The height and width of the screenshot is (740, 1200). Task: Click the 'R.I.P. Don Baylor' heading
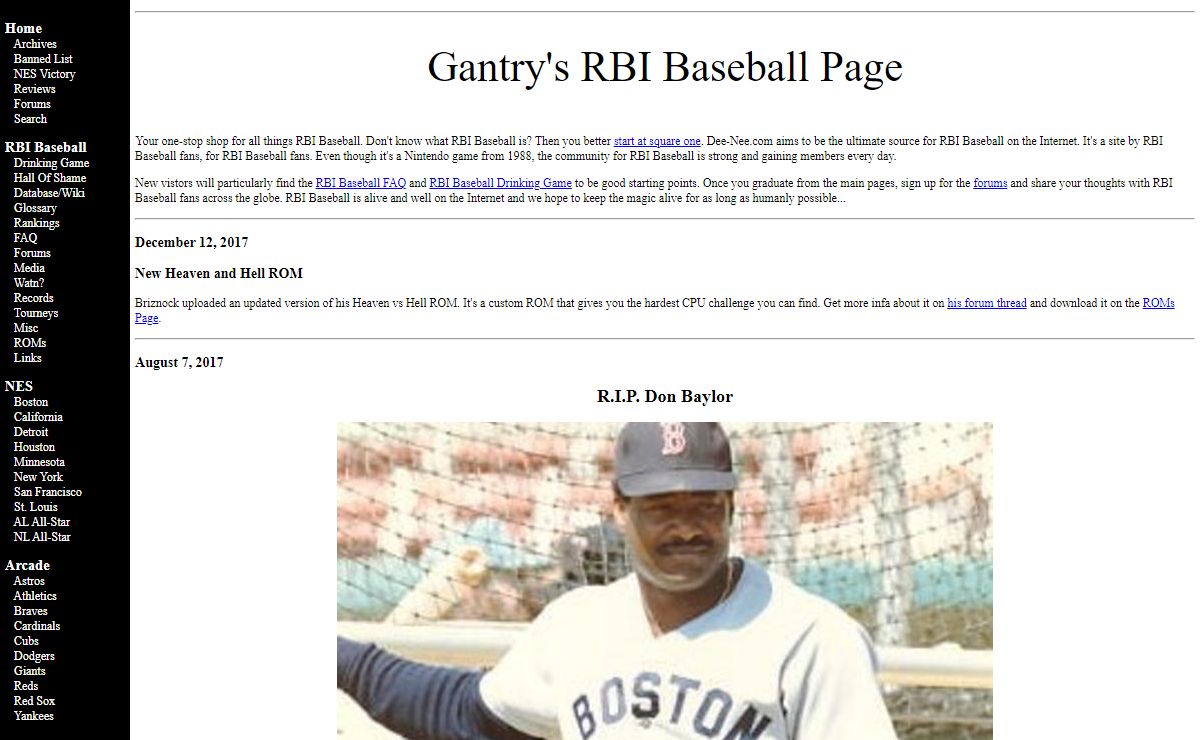coord(665,397)
